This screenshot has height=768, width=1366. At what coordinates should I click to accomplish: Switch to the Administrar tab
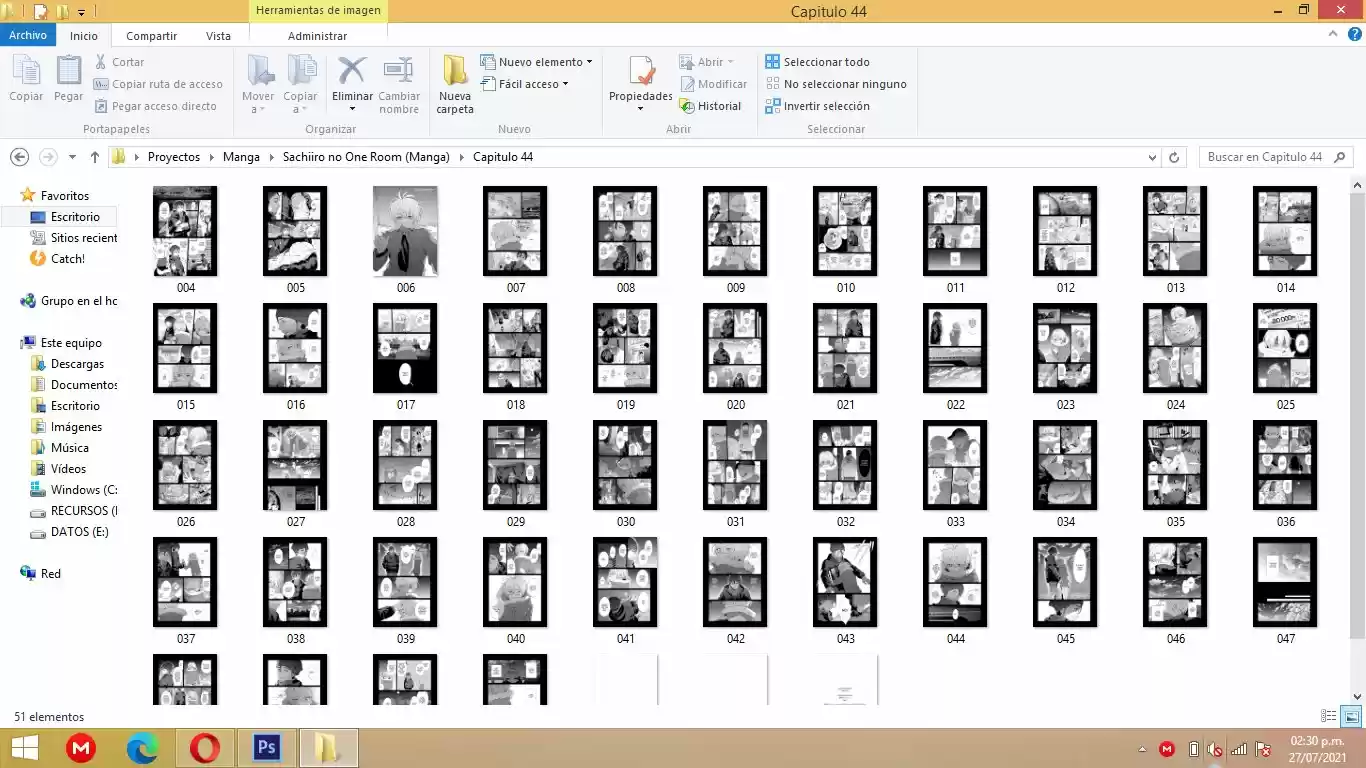[x=317, y=36]
